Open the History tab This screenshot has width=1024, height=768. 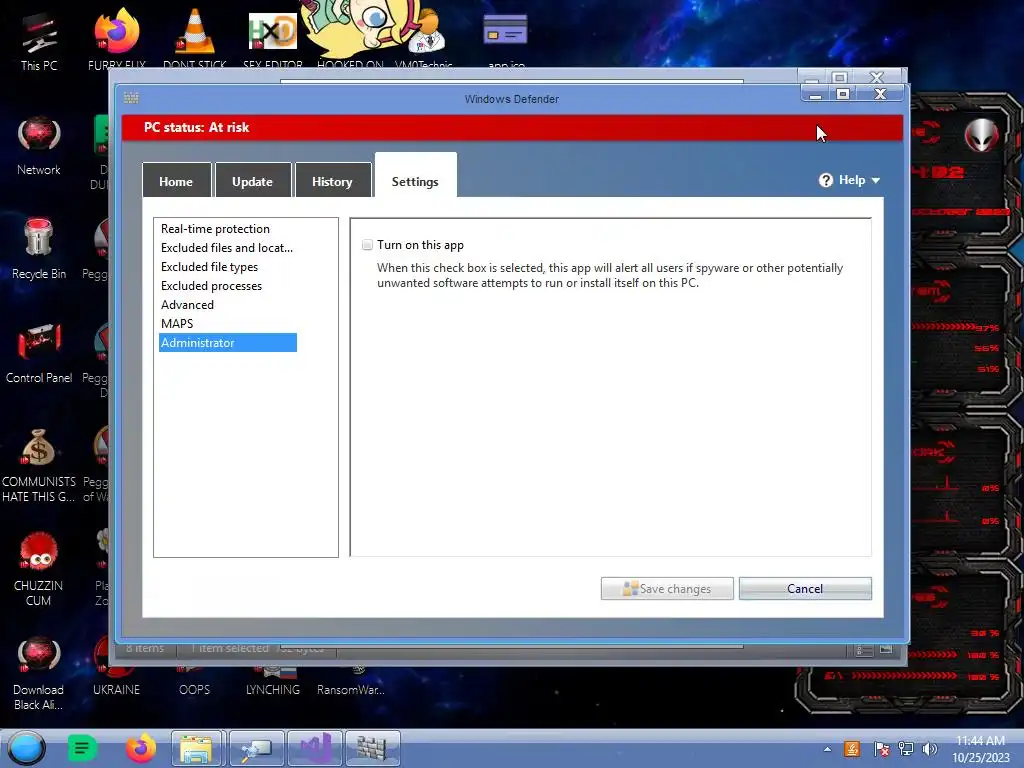332,181
